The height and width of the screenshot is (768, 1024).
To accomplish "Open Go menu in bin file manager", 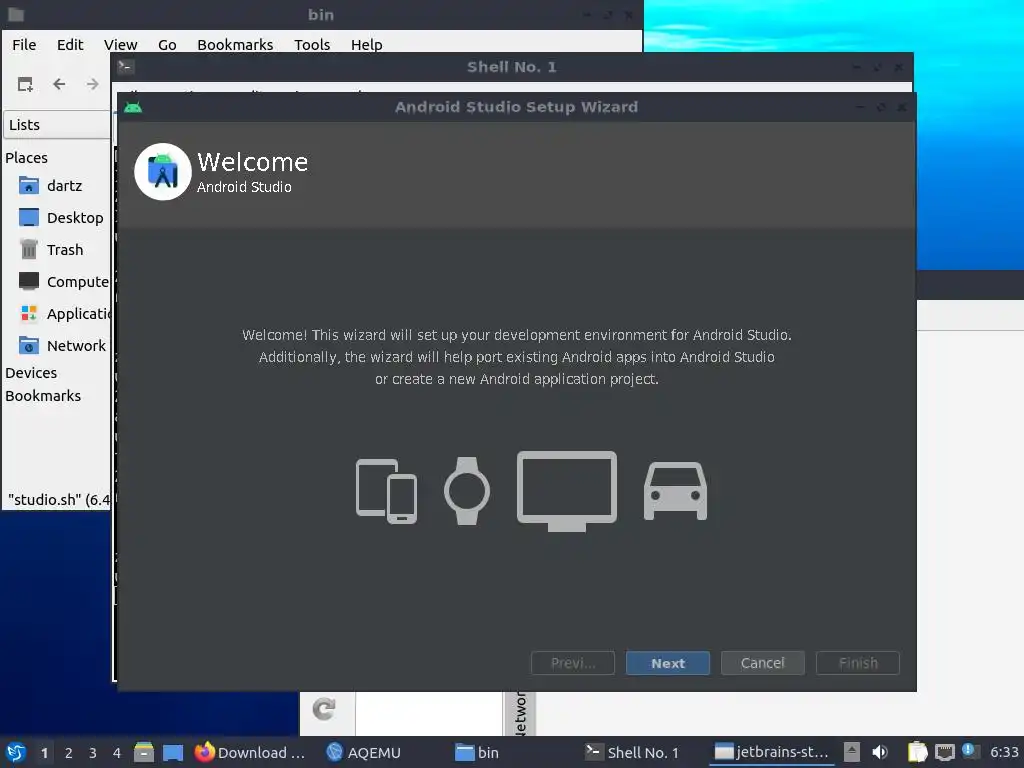I will [167, 44].
